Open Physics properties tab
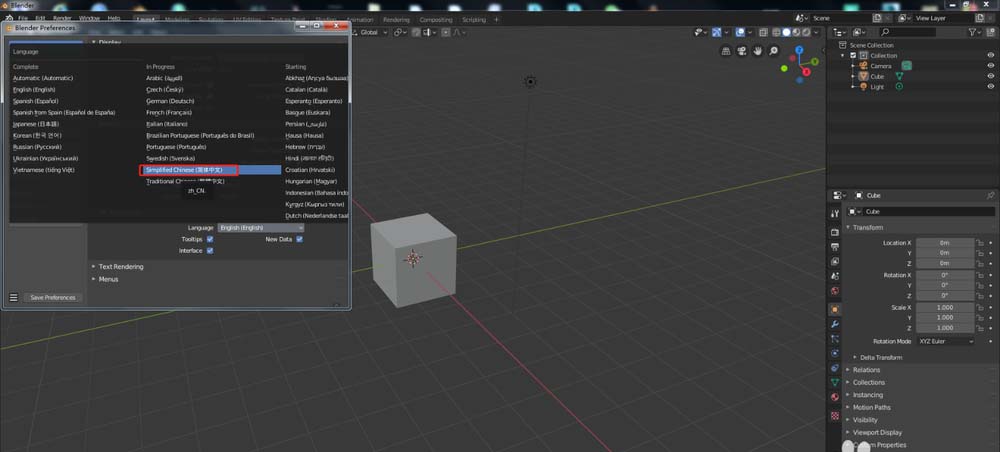This screenshot has width=1000, height=452. pos(835,353)
